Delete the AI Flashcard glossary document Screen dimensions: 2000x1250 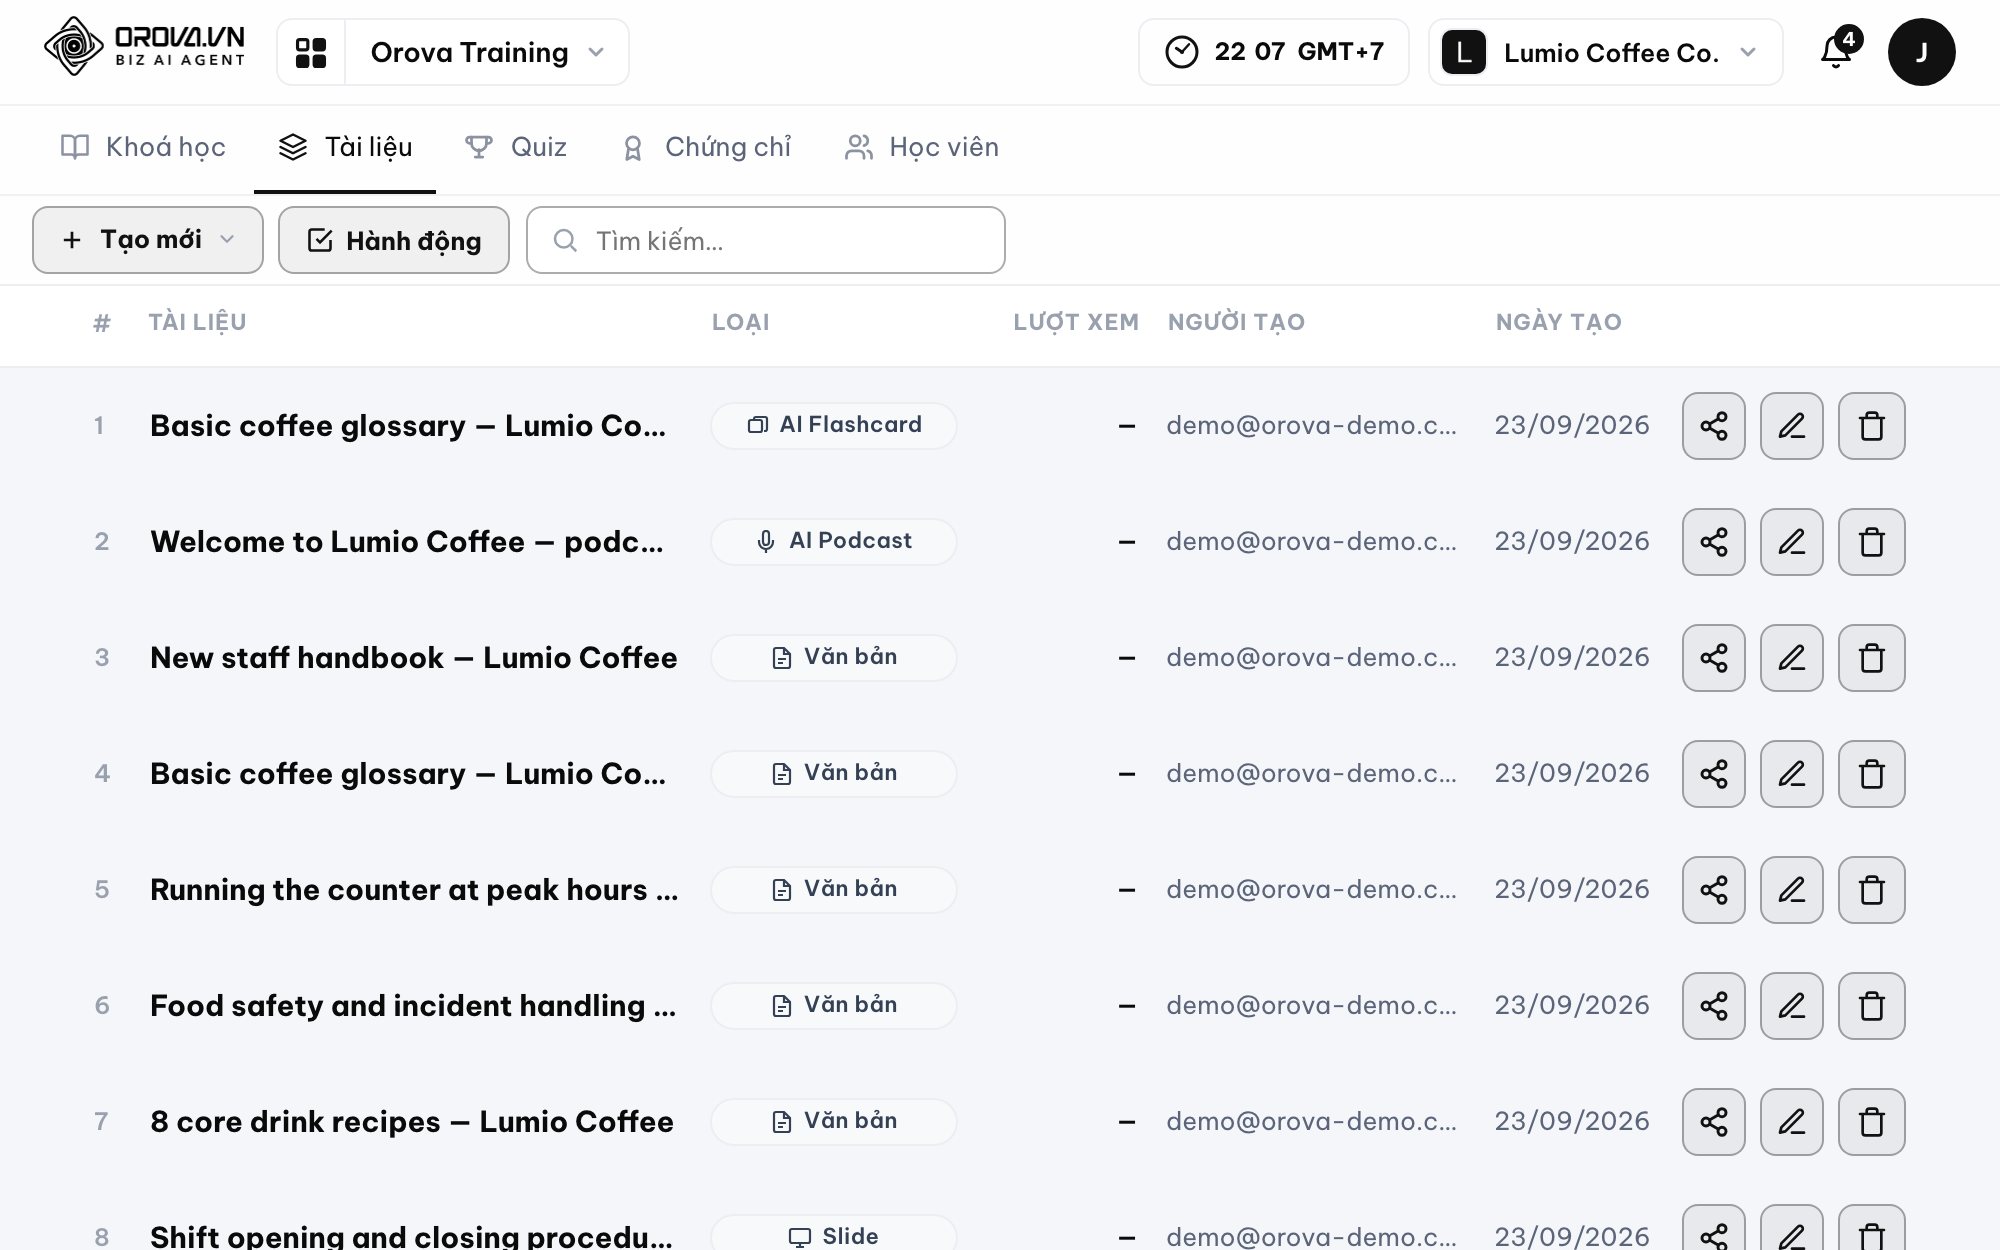tap(1871, 426)
